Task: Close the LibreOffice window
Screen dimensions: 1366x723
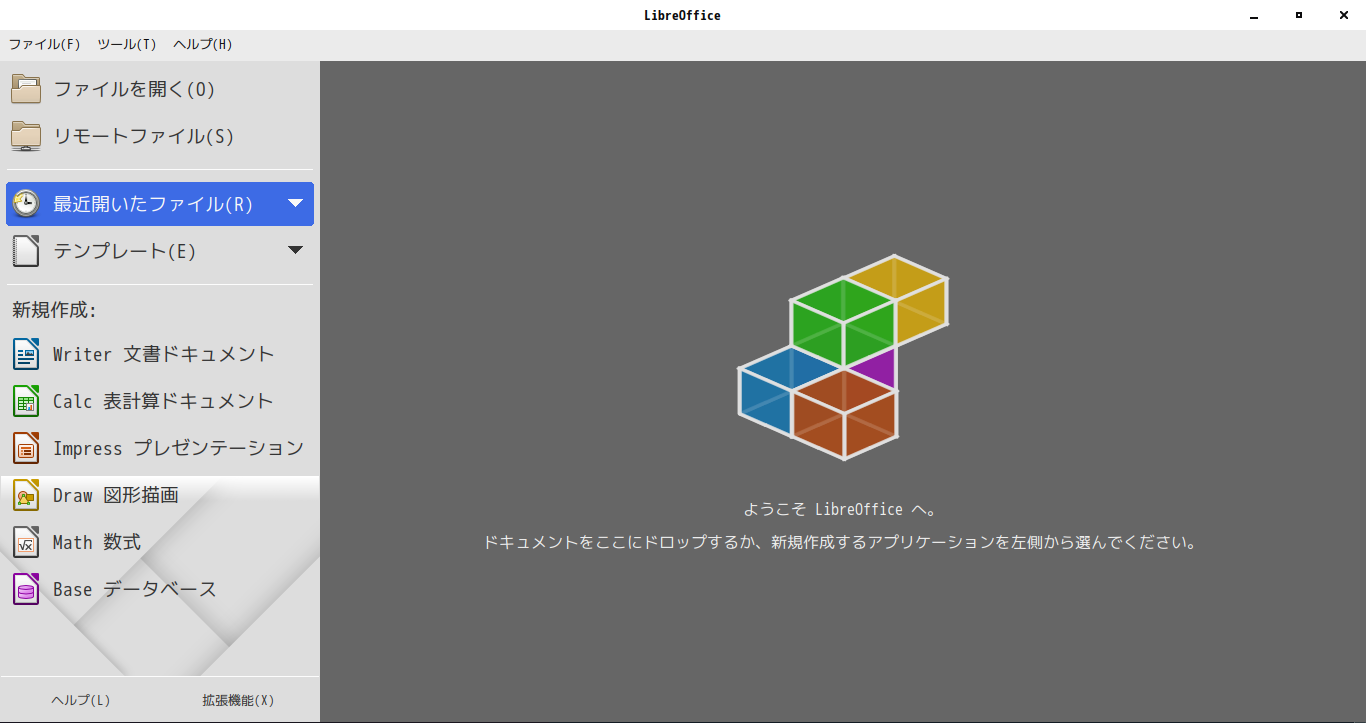Action: tap(1343, 15)
